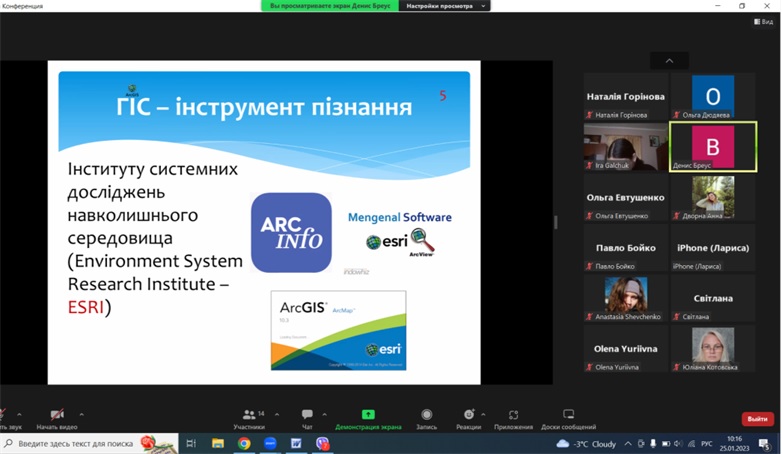Select Olena Yuriivna participant tile

(625, 349)
